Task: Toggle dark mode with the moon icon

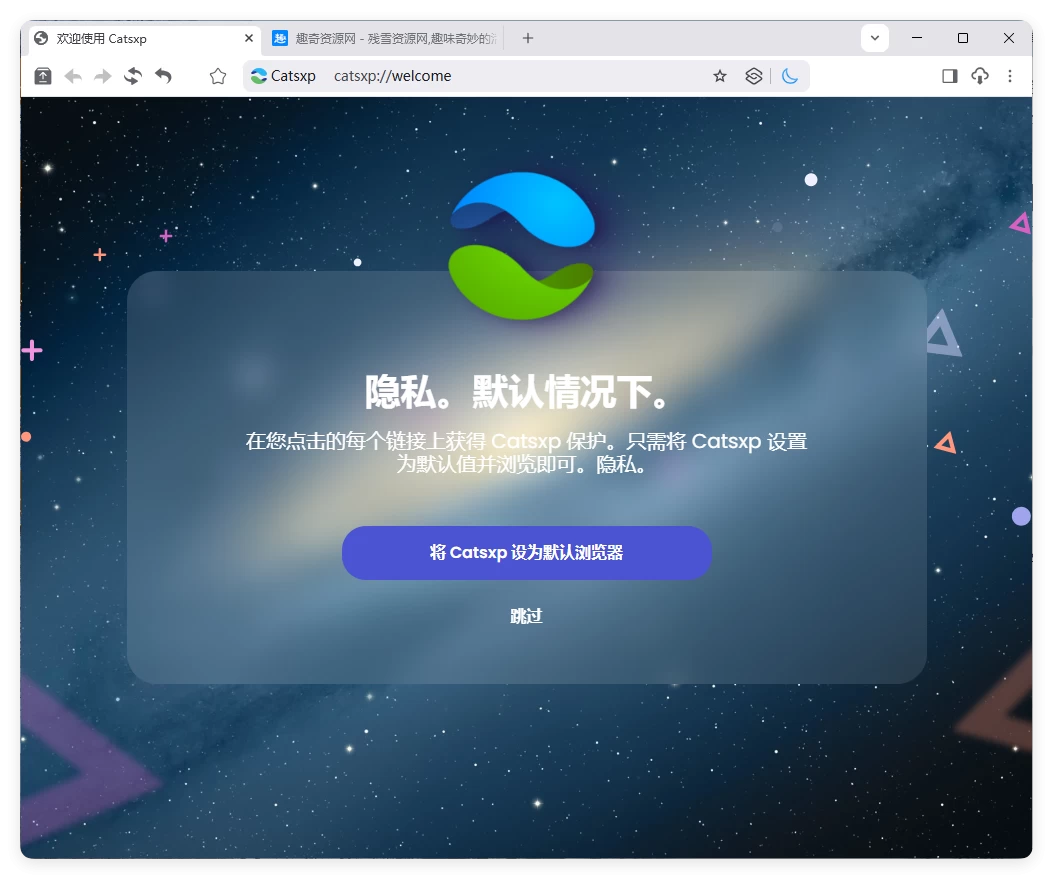Action: point(791,75)
